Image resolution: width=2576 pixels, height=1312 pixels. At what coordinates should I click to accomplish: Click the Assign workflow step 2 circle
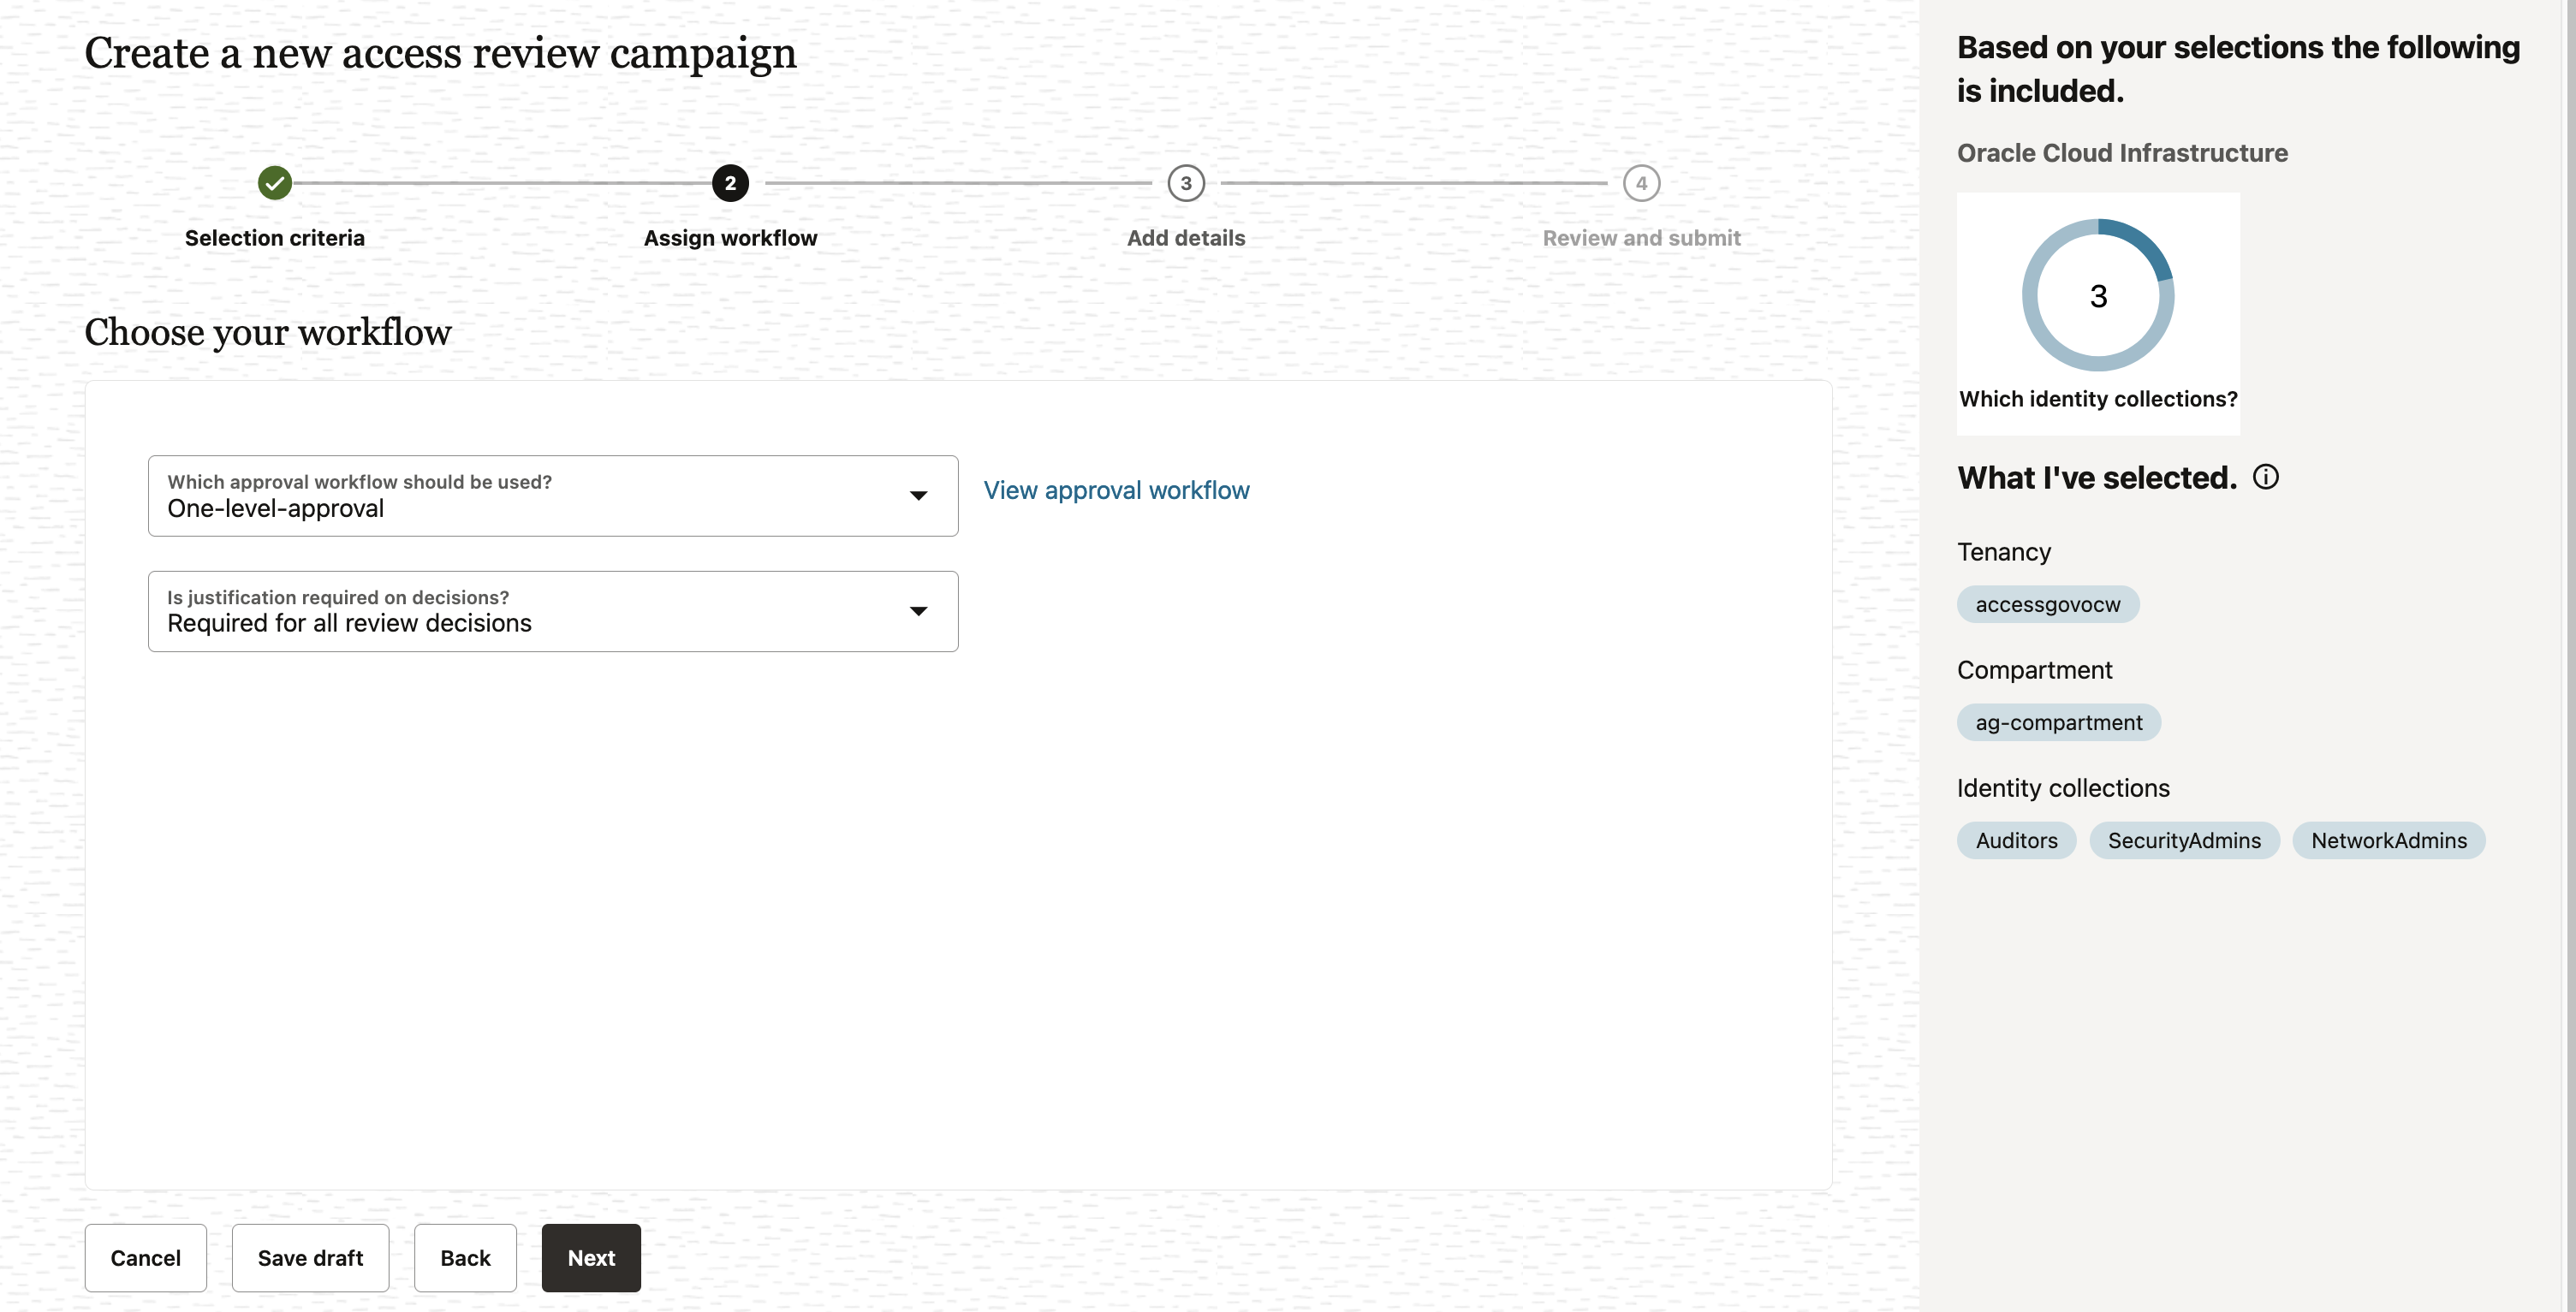[730, 183]
